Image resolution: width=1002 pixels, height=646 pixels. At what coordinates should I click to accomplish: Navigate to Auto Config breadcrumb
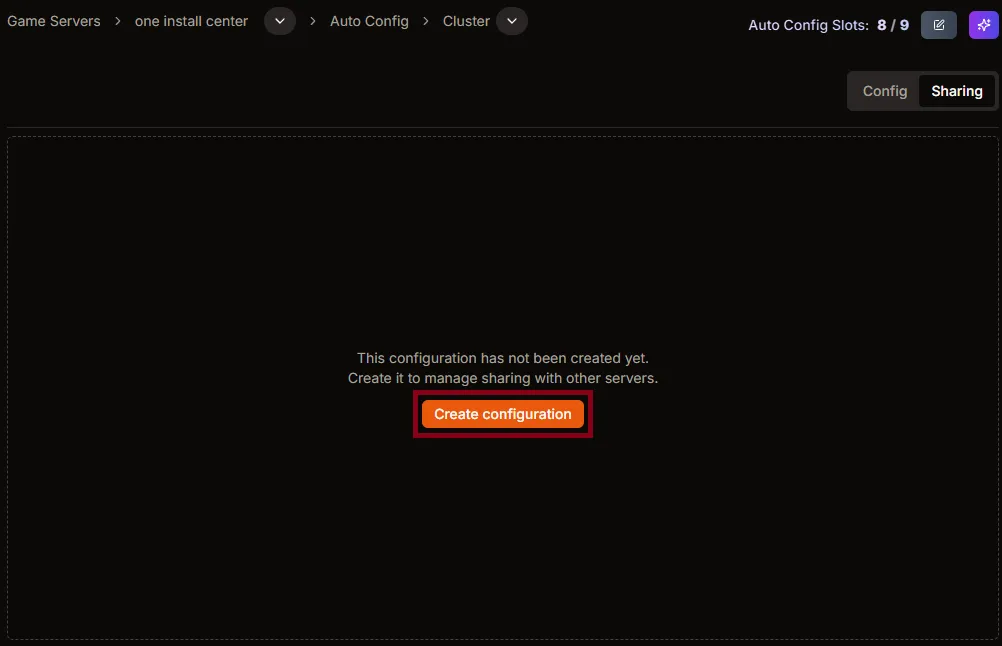point(369,21)
